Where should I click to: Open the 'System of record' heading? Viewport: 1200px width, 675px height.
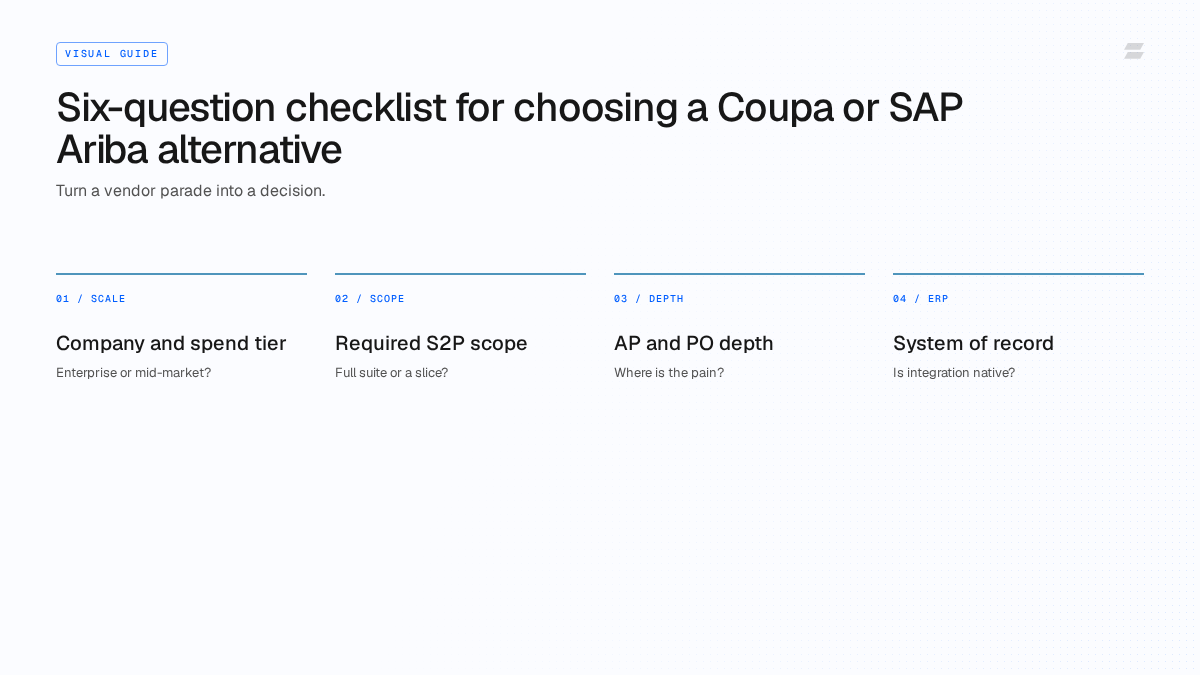point(973,343)
